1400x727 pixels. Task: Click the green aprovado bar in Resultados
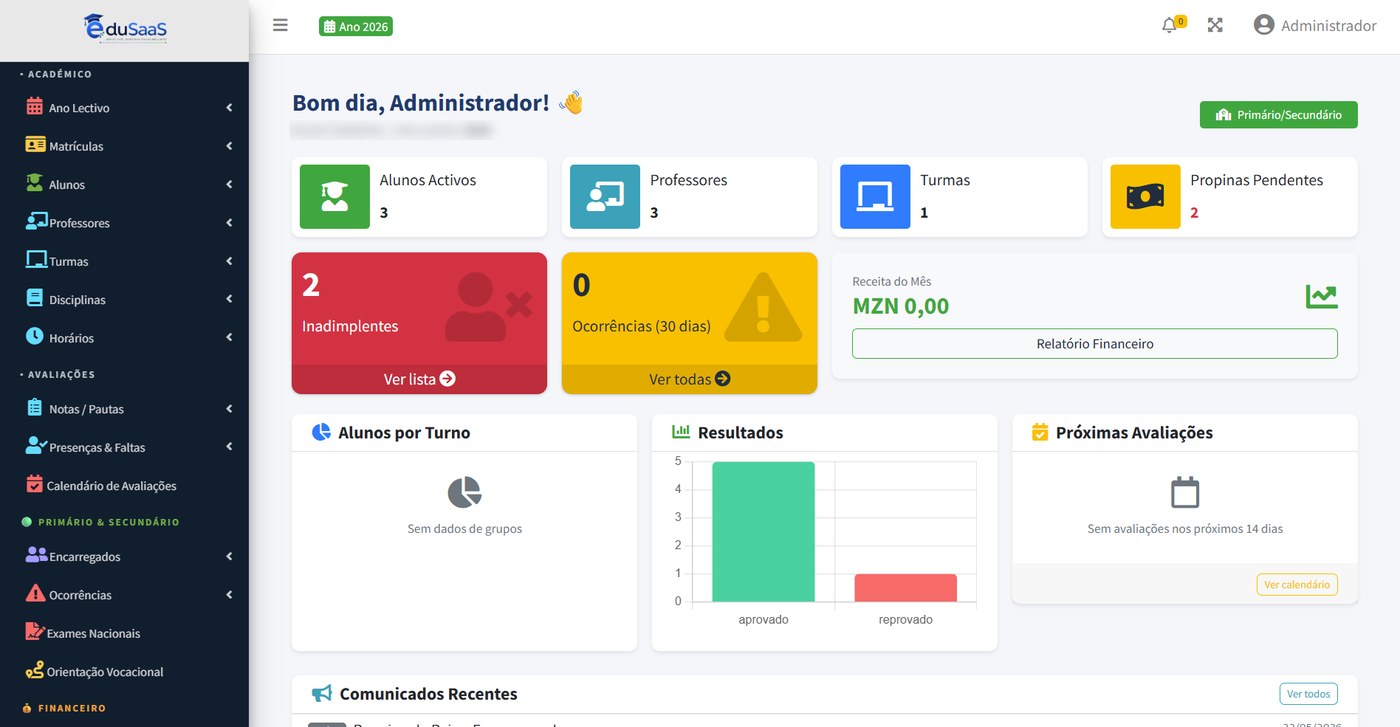point(763,532)
